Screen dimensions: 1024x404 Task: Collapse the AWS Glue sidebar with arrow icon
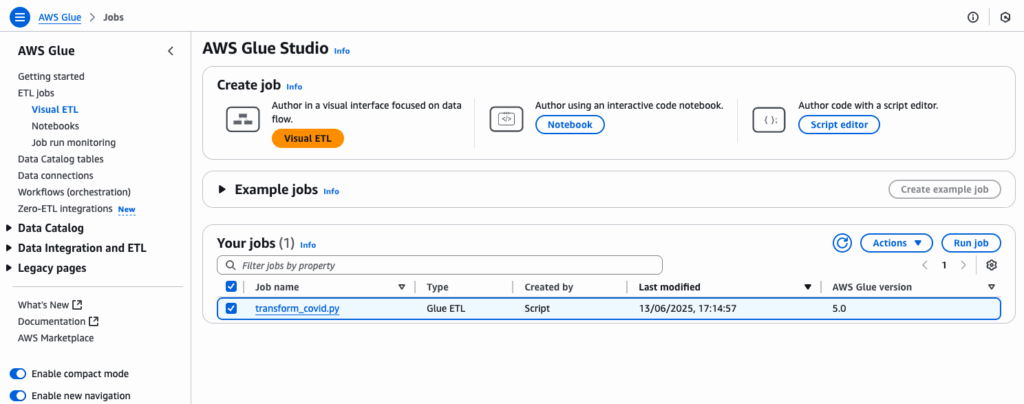(x=171, y=51)
